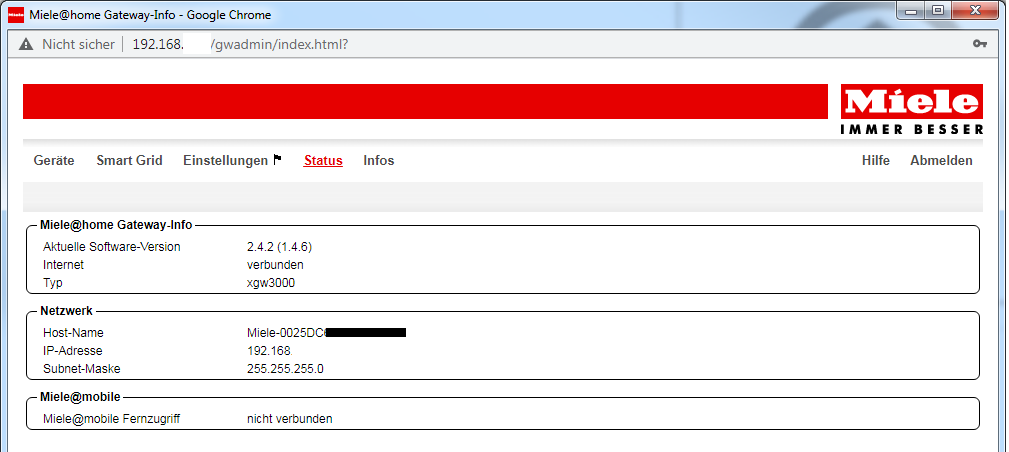The image size is (1009, 452).
Task: Open the Einstellungen menu item
Action: tap(225, 161)
